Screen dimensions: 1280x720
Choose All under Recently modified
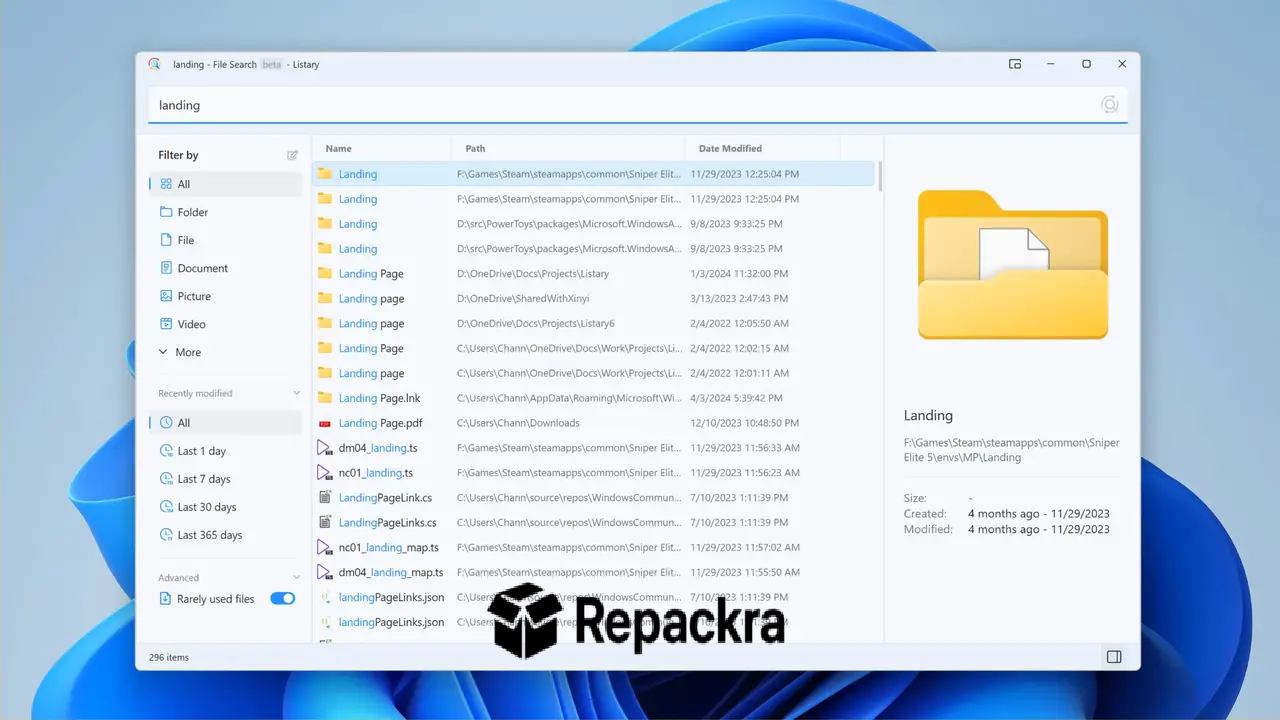tap(225, 423)
